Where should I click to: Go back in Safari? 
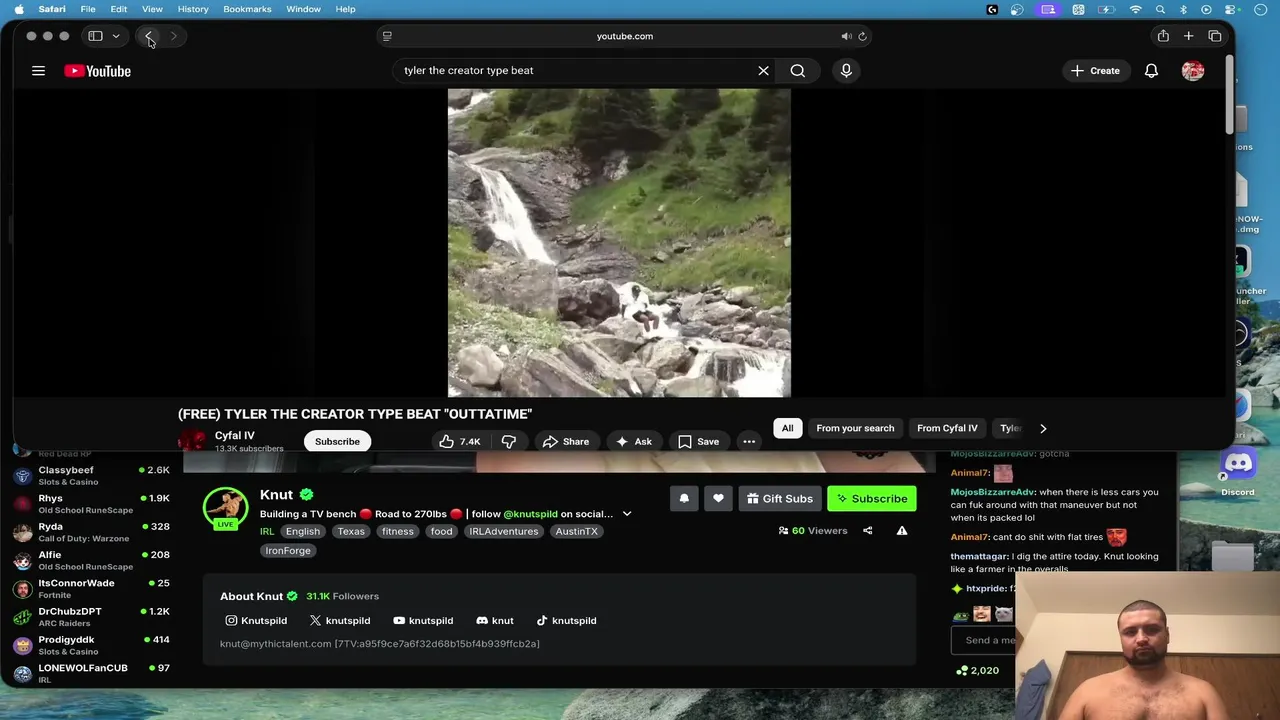[148, 36]
